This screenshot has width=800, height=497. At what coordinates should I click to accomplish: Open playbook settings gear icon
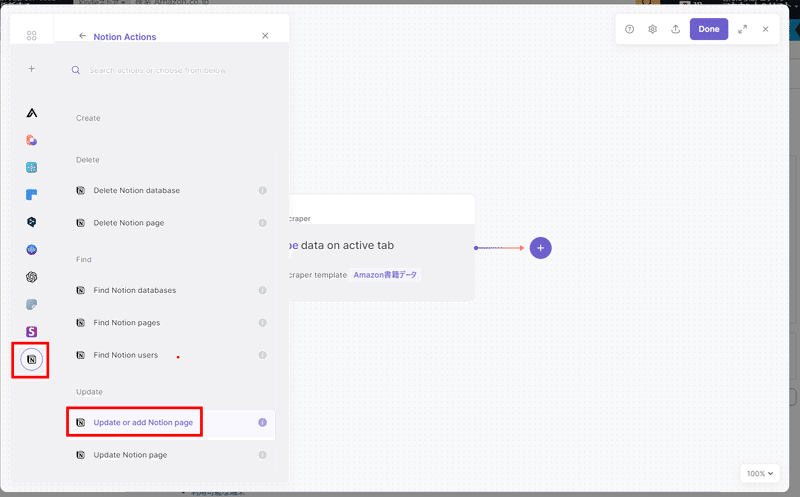(x=653, y=29)
